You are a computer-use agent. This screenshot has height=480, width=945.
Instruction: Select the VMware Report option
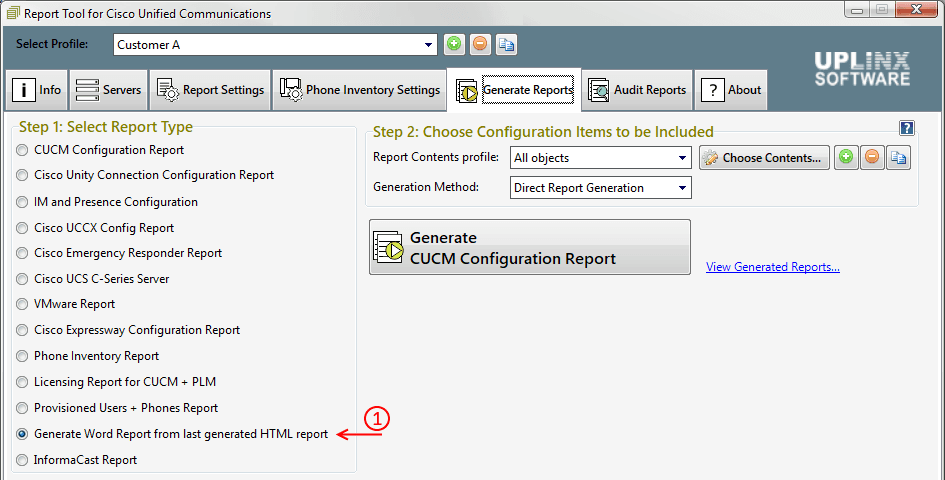click(x=66, y=305)
